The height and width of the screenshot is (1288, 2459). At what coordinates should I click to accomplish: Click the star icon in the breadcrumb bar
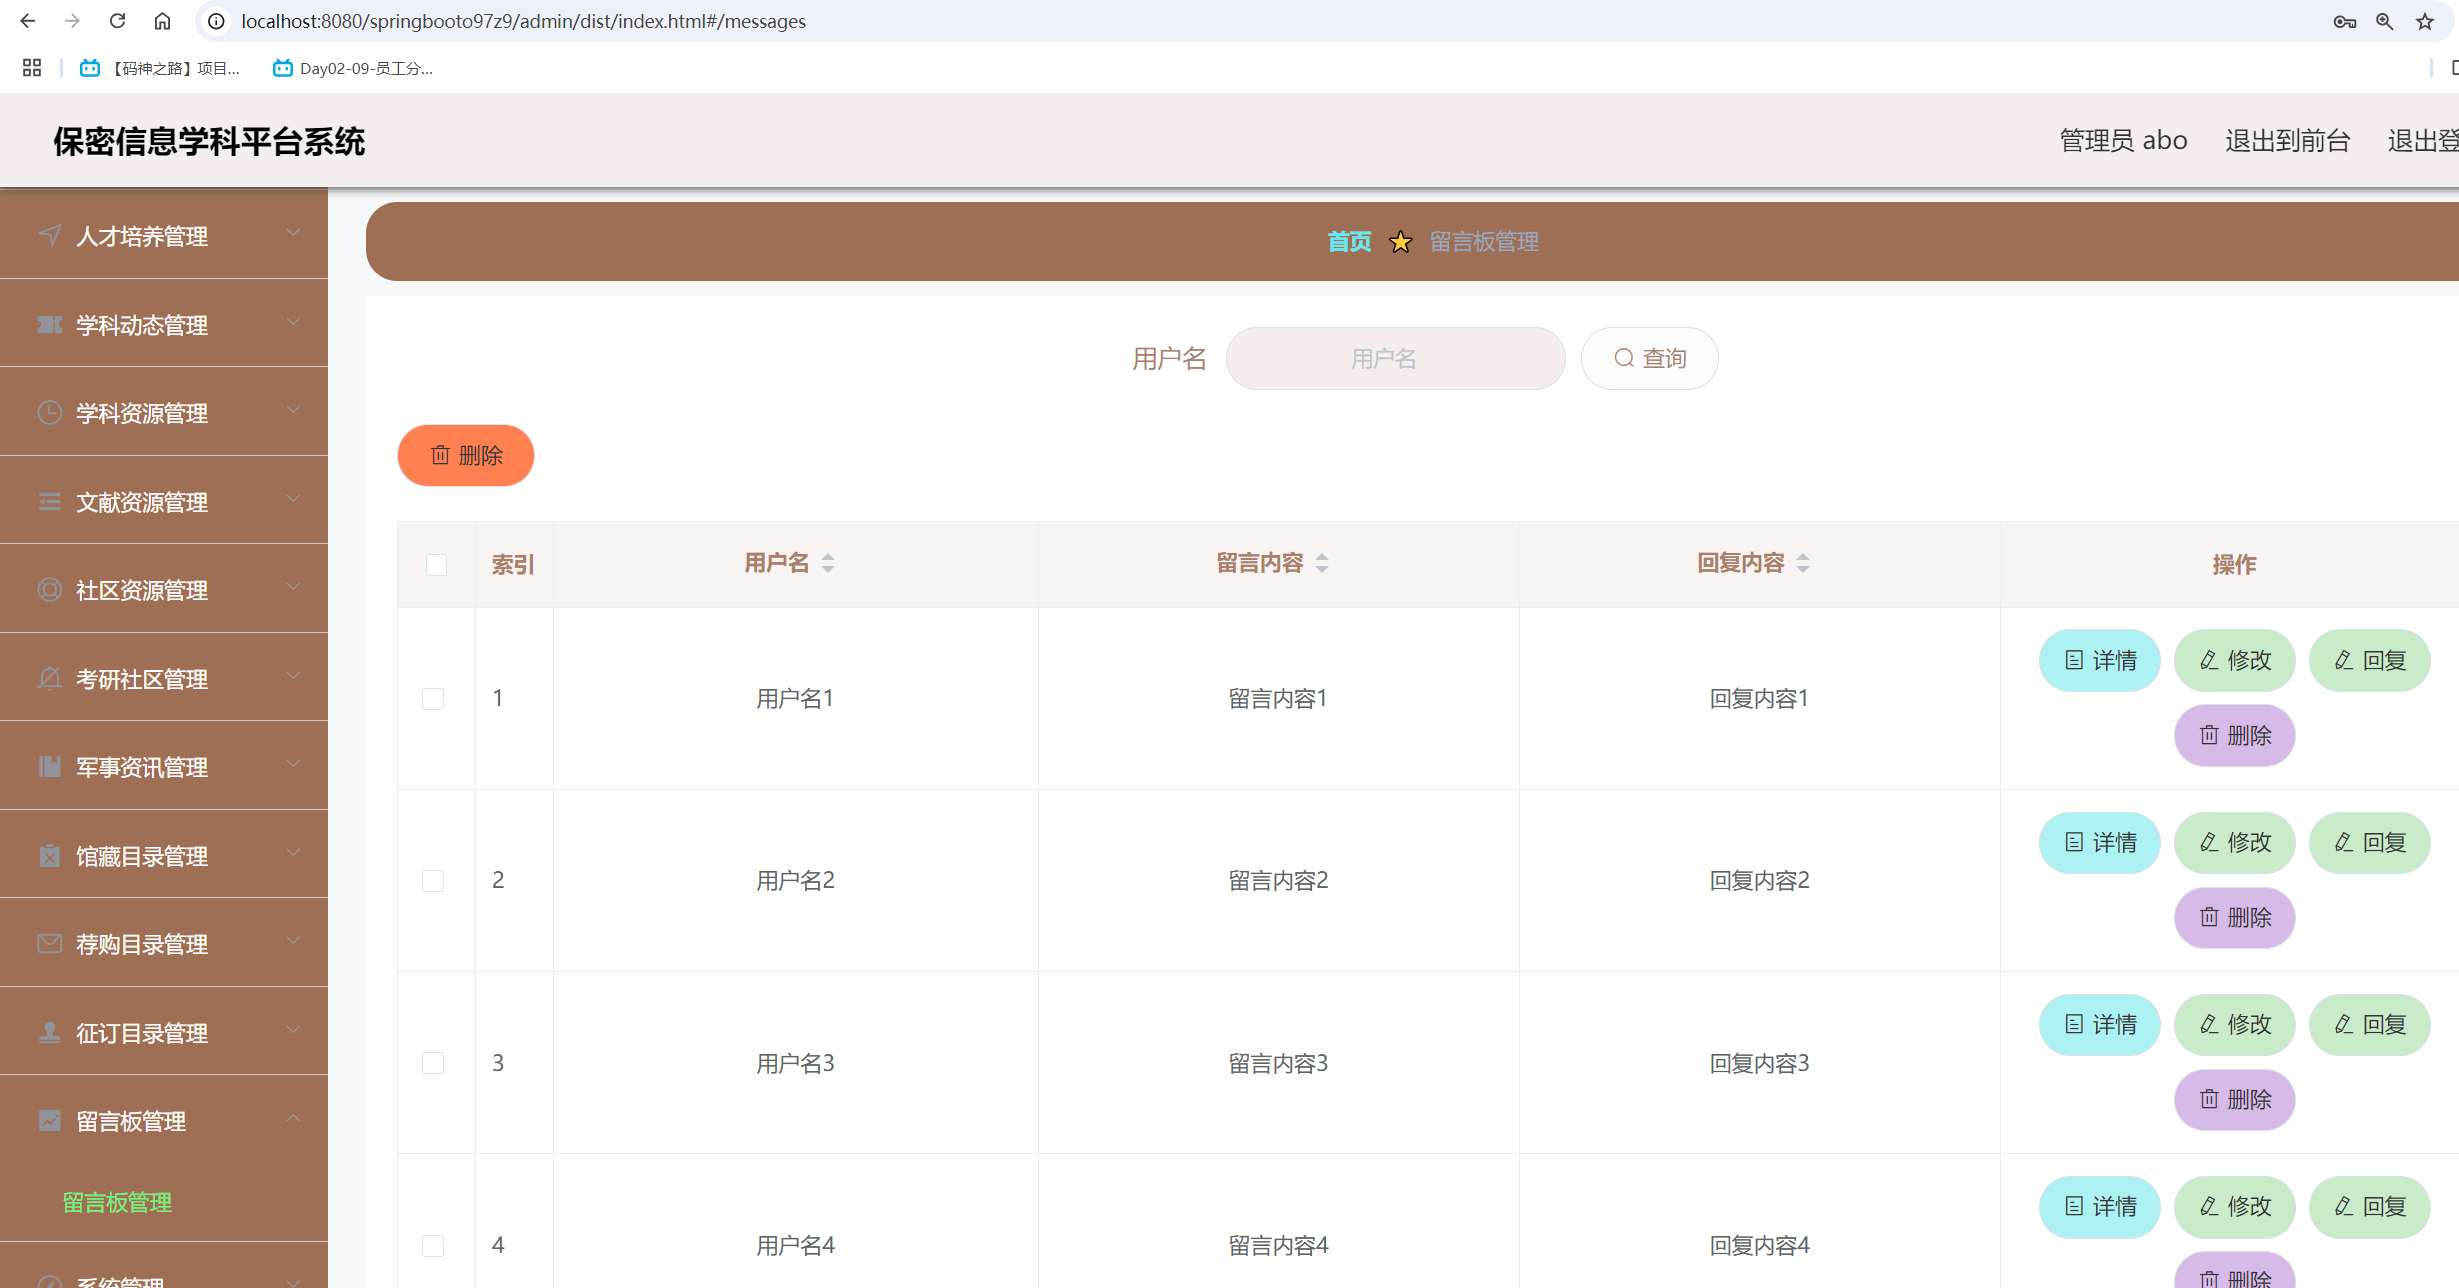(x=1400, y=241)
